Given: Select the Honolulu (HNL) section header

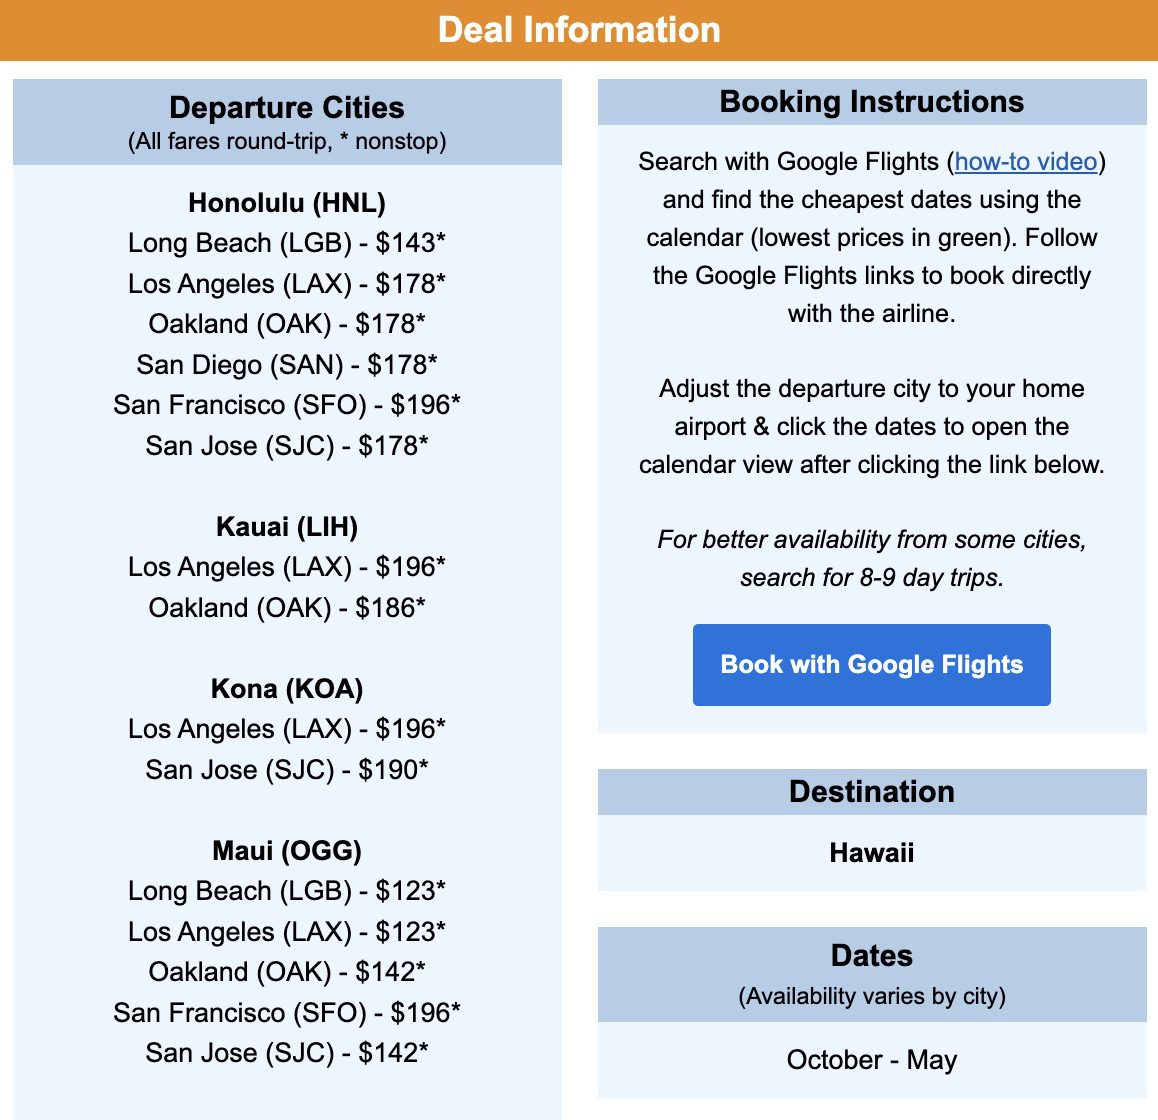Looking at the screenshot, I should coord(286,203).
